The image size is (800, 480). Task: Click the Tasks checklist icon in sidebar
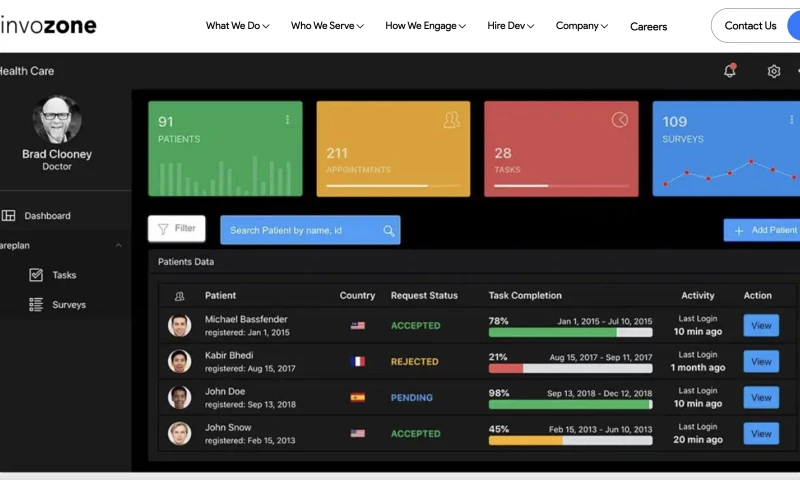click(x=36, y=275)
